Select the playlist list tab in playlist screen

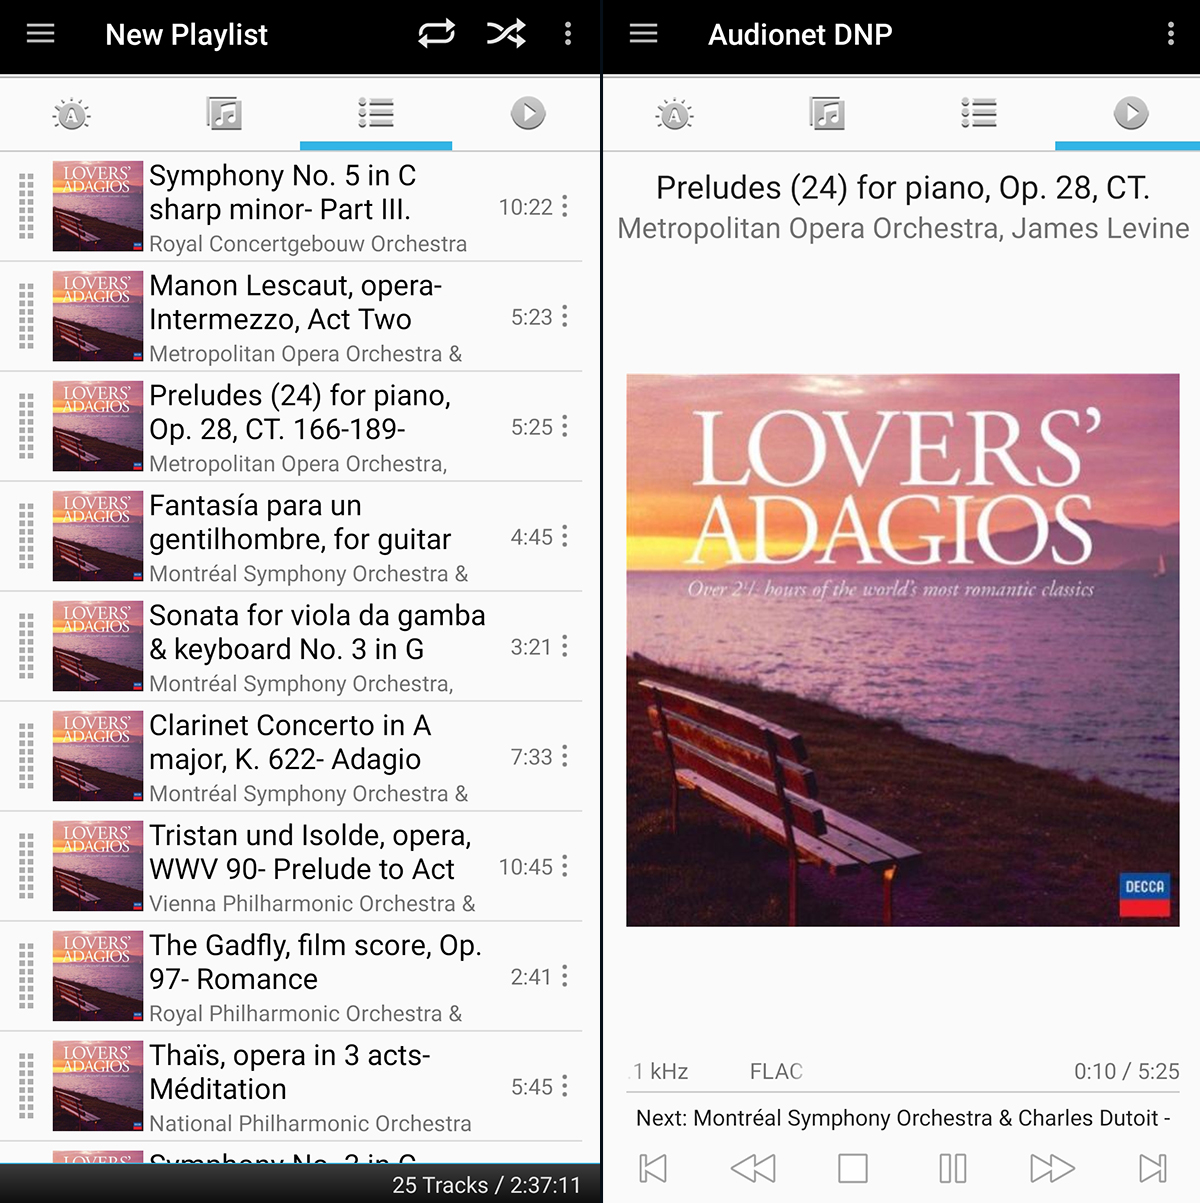pos(376,114)
